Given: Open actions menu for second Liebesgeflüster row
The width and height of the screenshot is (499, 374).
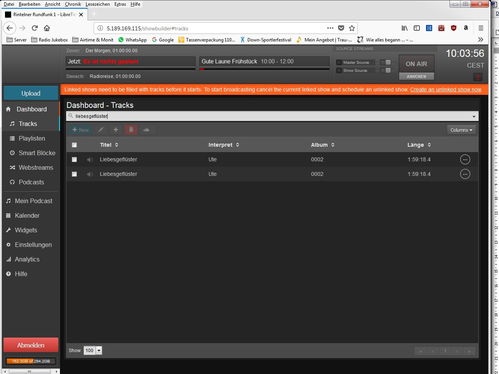Looking at the screenshot, I should click(x=465, y=174).
